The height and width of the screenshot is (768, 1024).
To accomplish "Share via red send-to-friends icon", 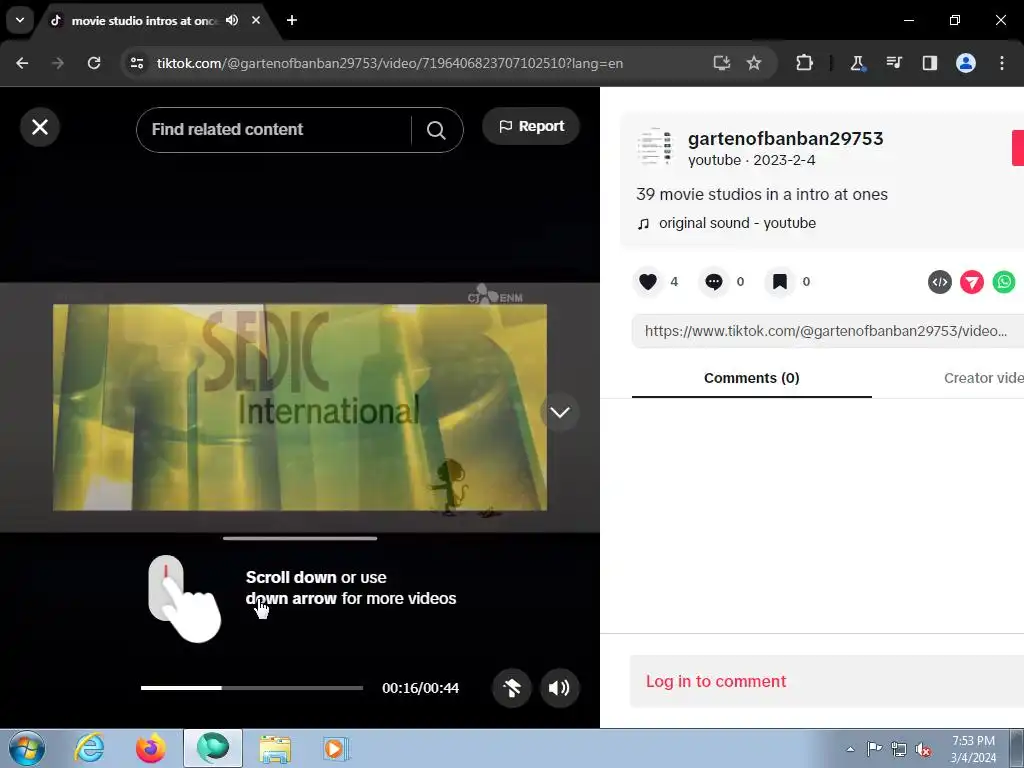I will [x=972, y=282].
